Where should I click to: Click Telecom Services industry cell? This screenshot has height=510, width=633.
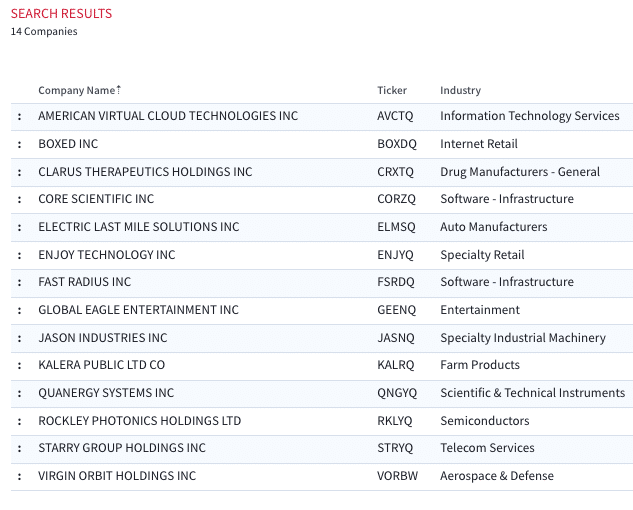tap(487, 448)
